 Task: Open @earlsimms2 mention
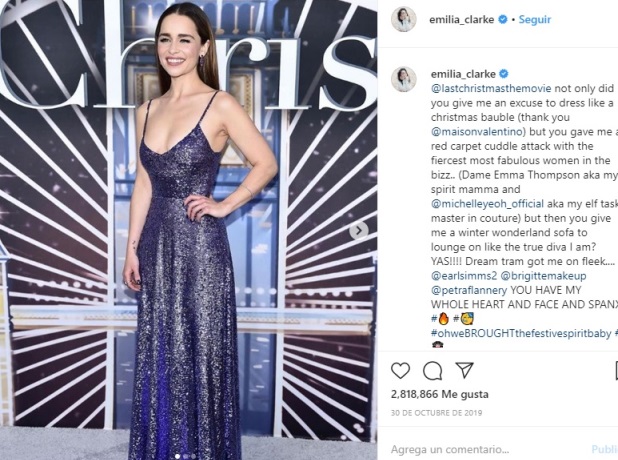pyautogui.click(x=464, y=276)
